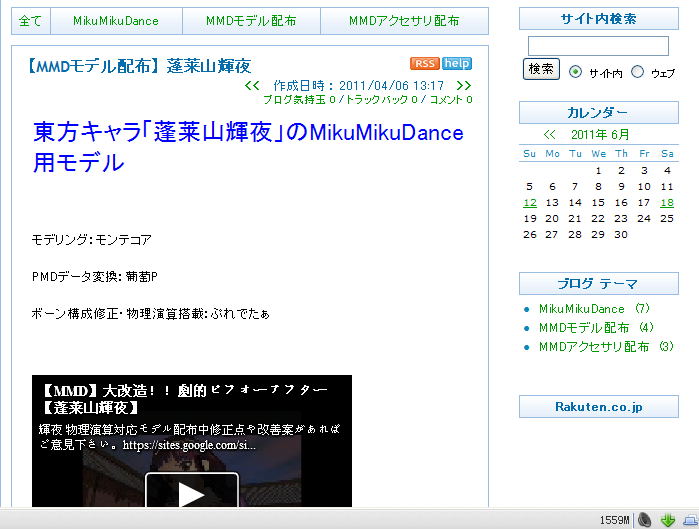Open the blue help icon

[457, 63]
